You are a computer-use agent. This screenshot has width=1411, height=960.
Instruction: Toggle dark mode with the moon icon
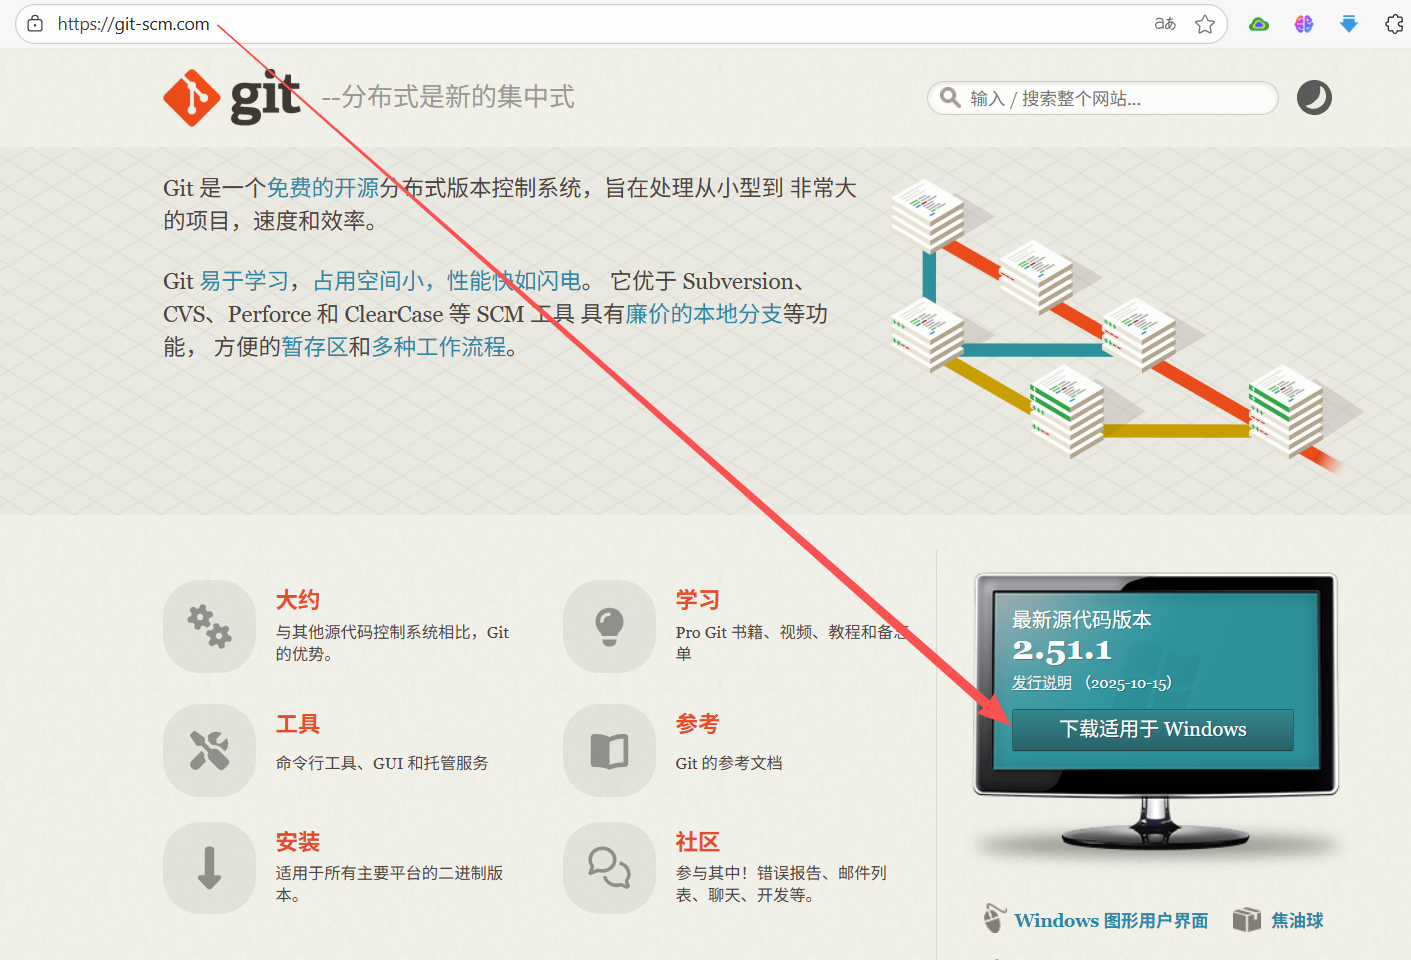click(1313, 97)
